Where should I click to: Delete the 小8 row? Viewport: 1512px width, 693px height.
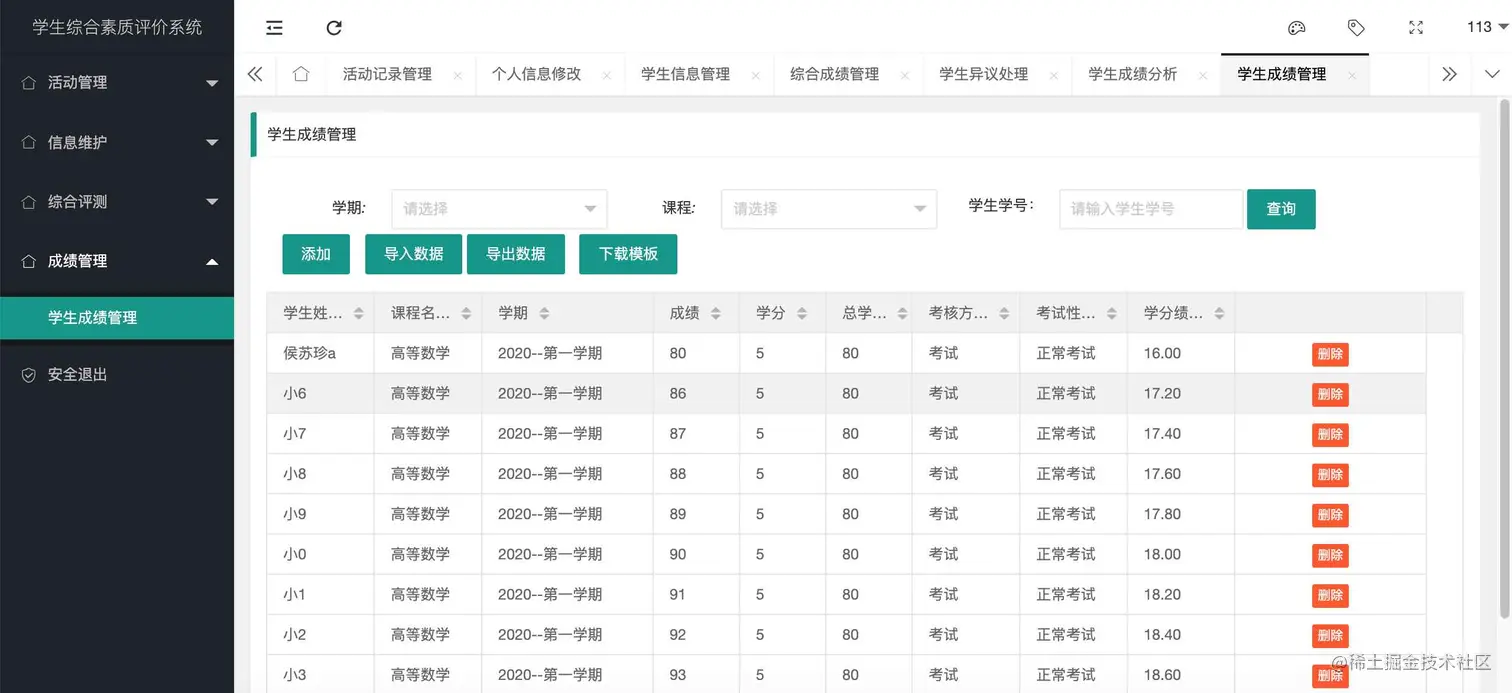[x=1330, y=475]
